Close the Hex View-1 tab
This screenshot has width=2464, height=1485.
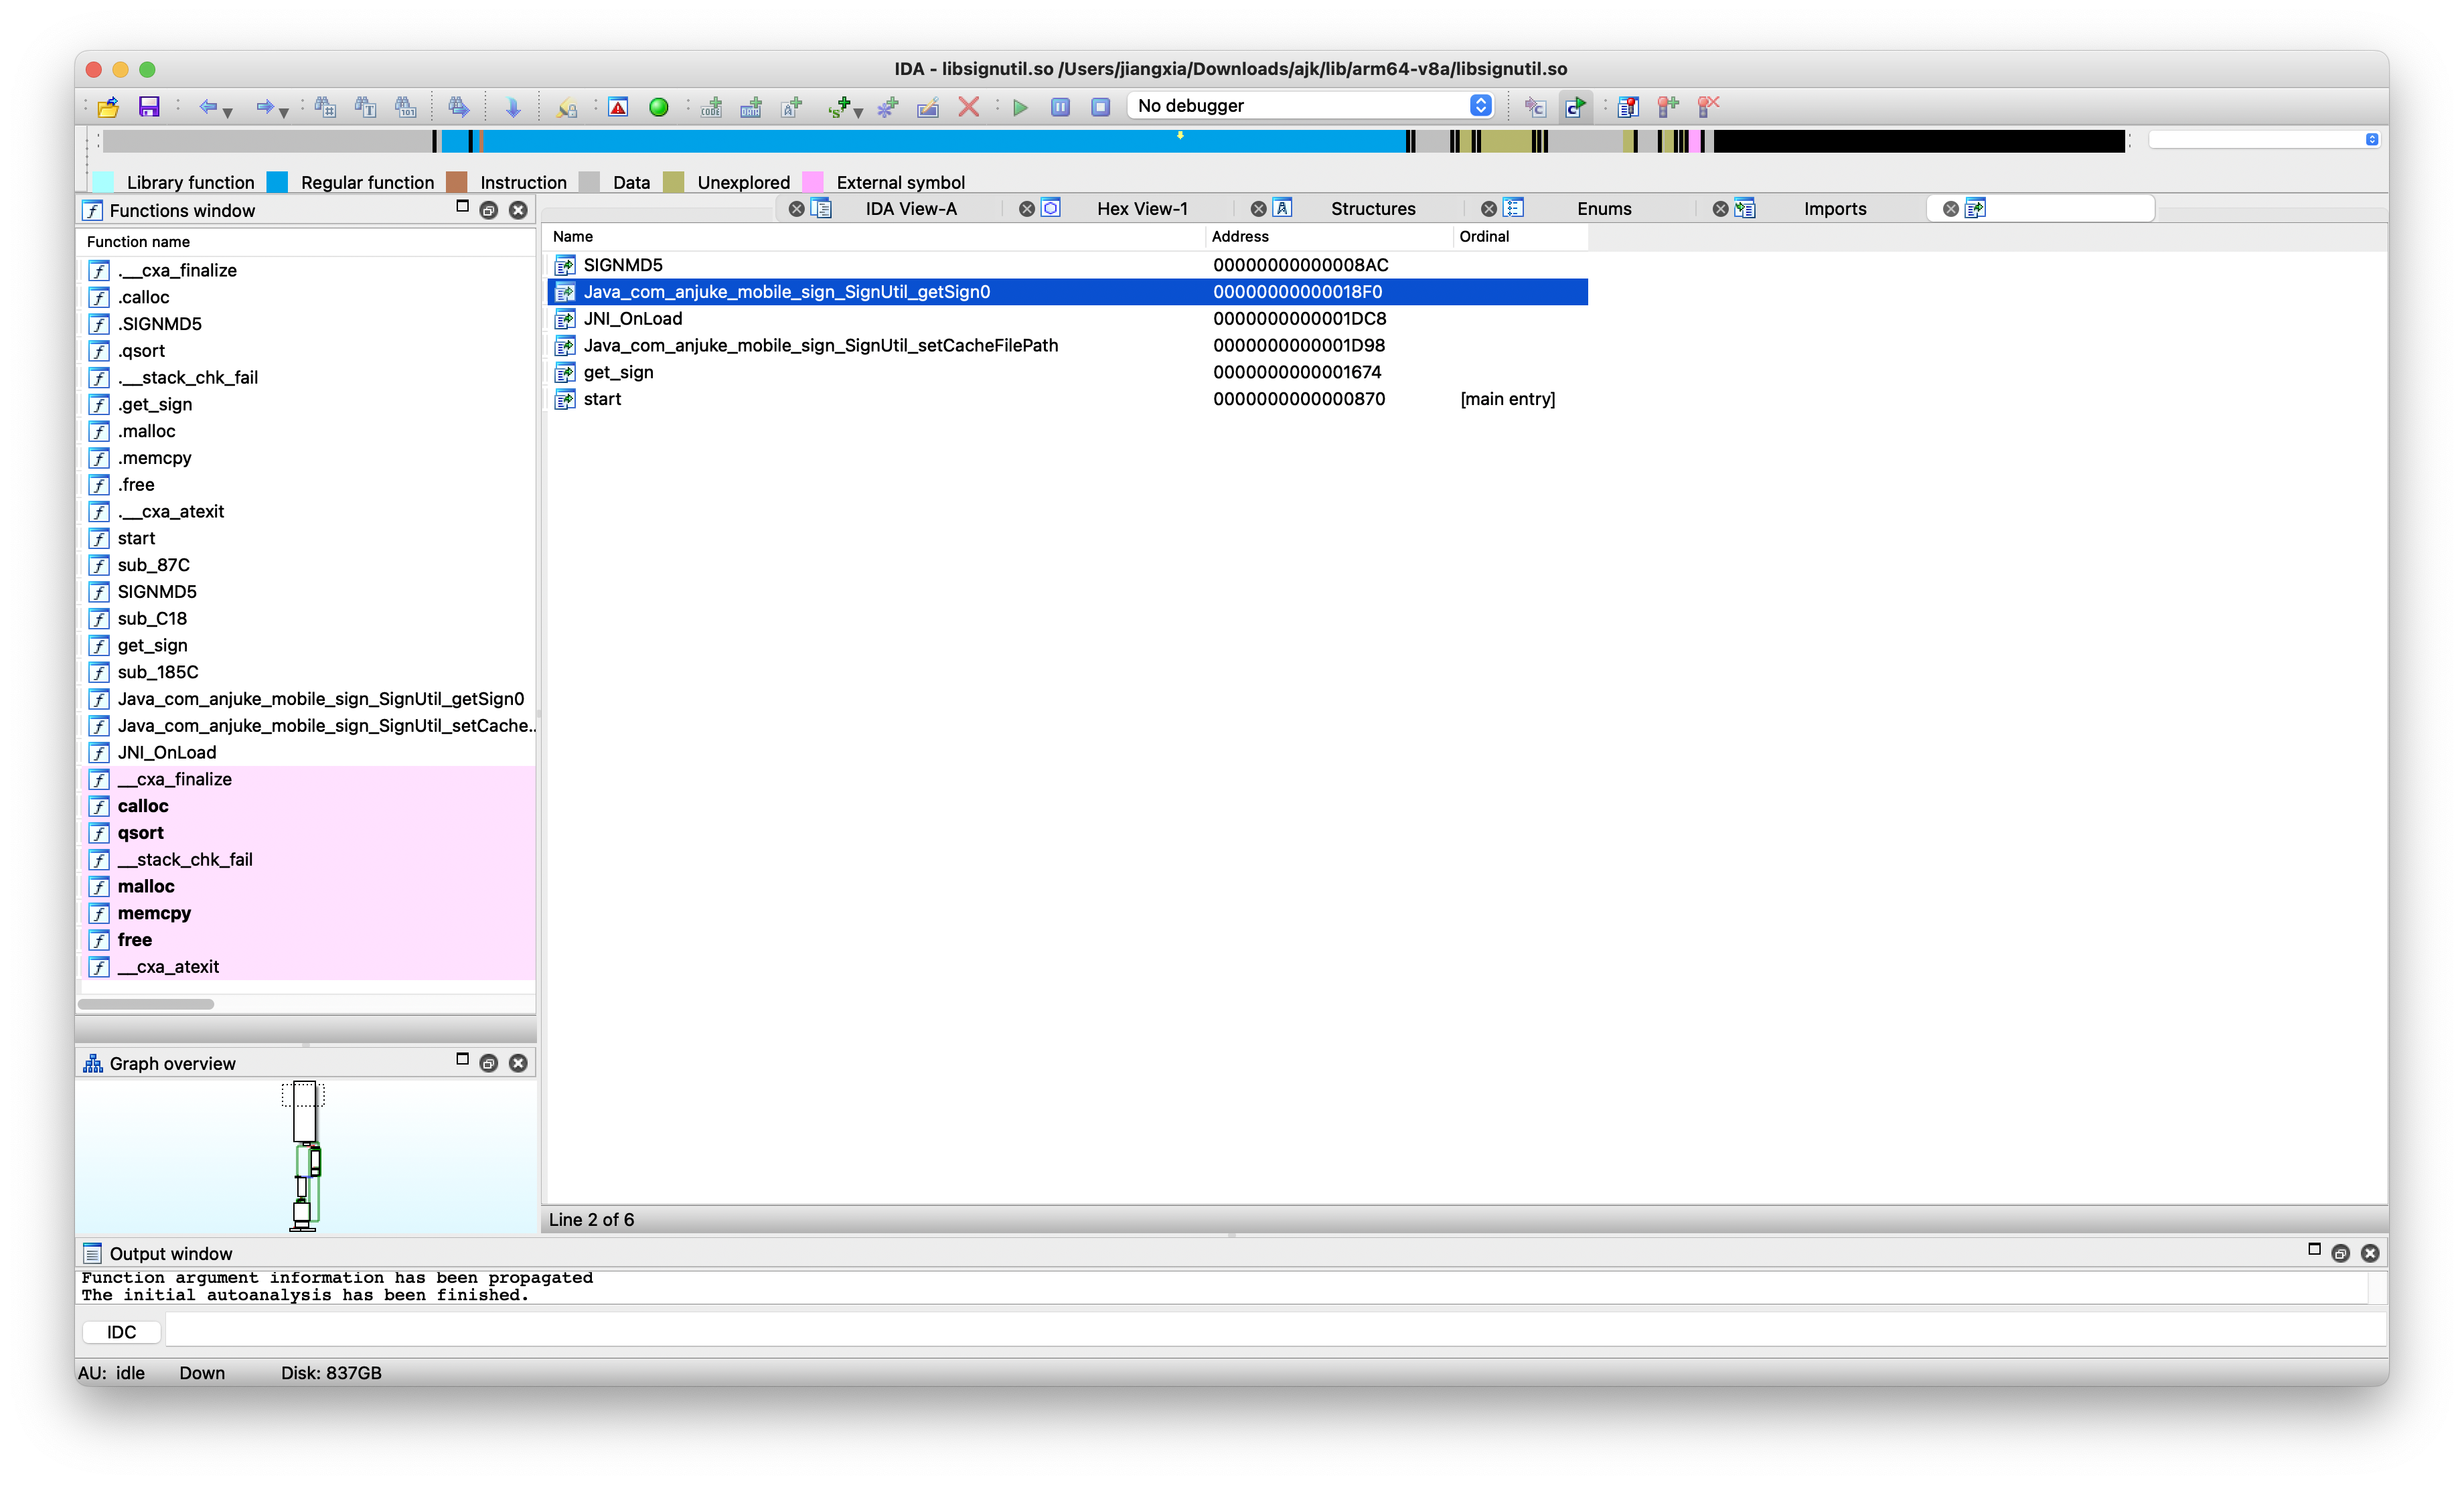click(1026, 209)
